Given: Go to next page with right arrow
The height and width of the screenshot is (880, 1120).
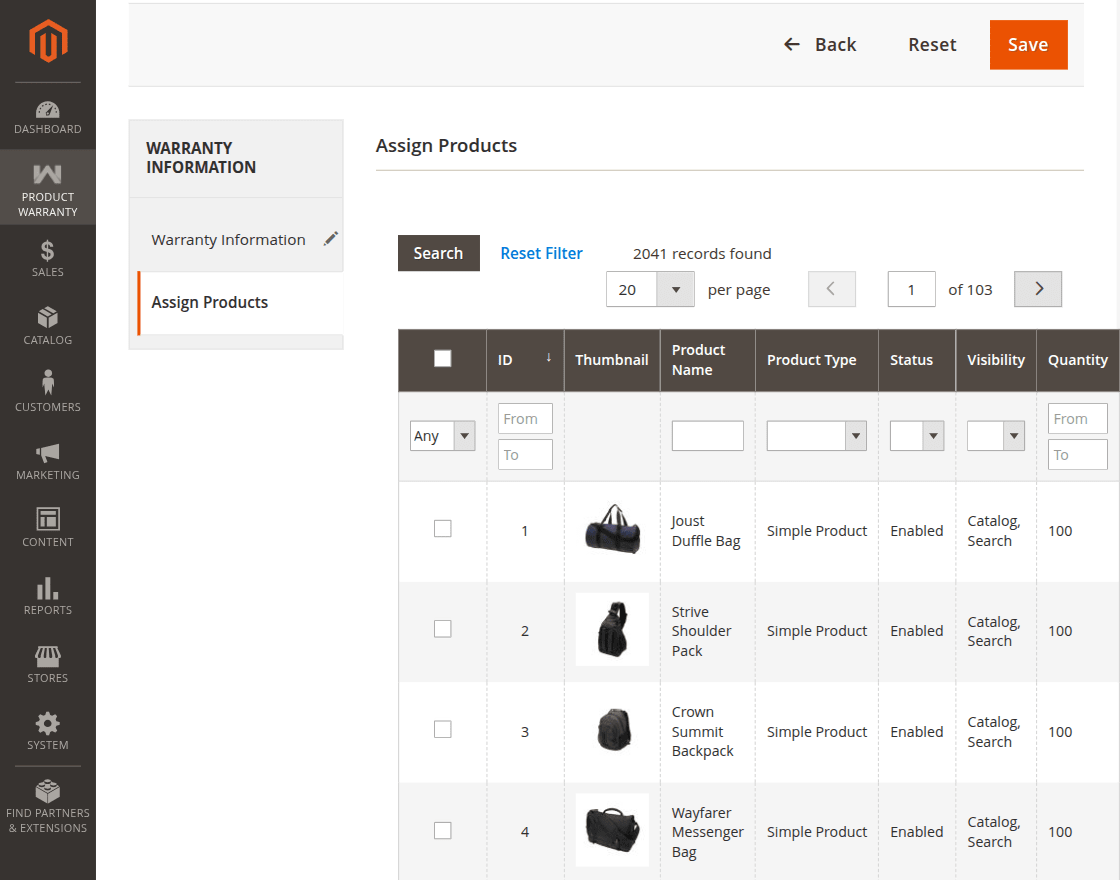Looking at the screenshot, I should [1037, 289].
